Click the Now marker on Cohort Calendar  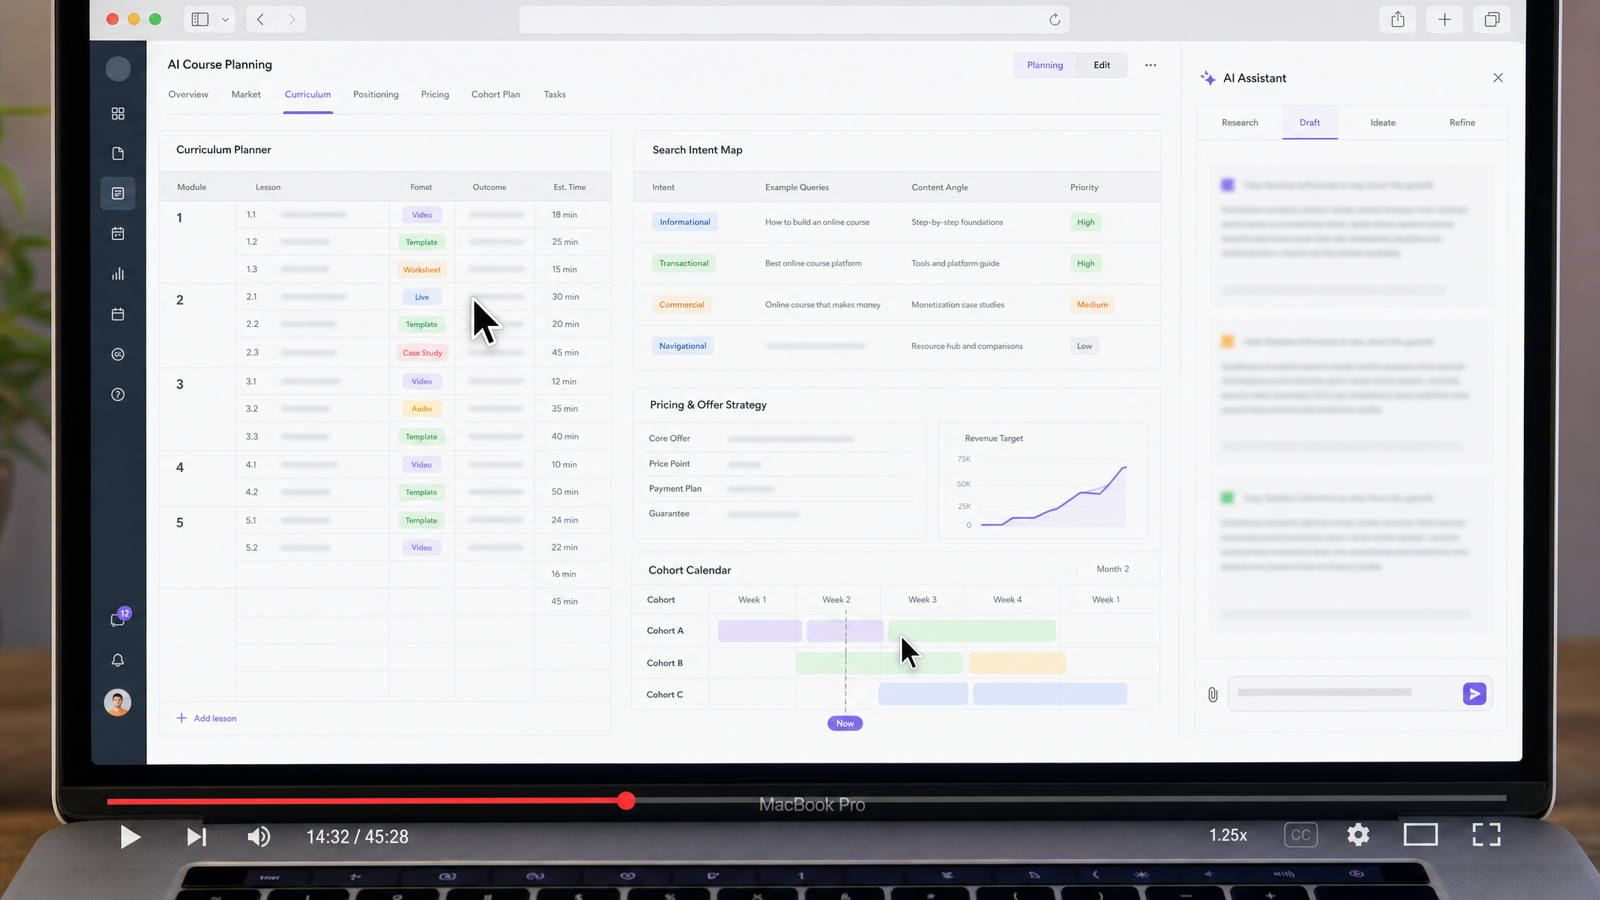click(x=845, y=723)
